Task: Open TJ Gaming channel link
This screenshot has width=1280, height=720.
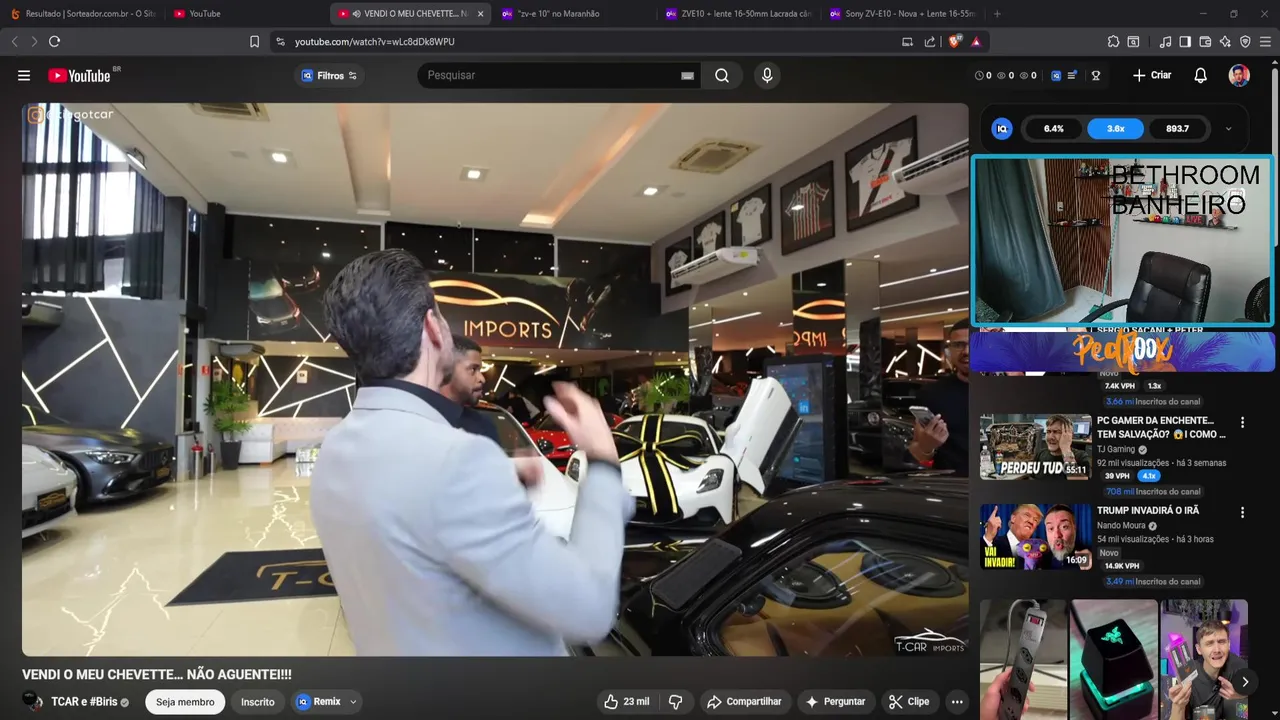Action: click(x=1116, y=450)
